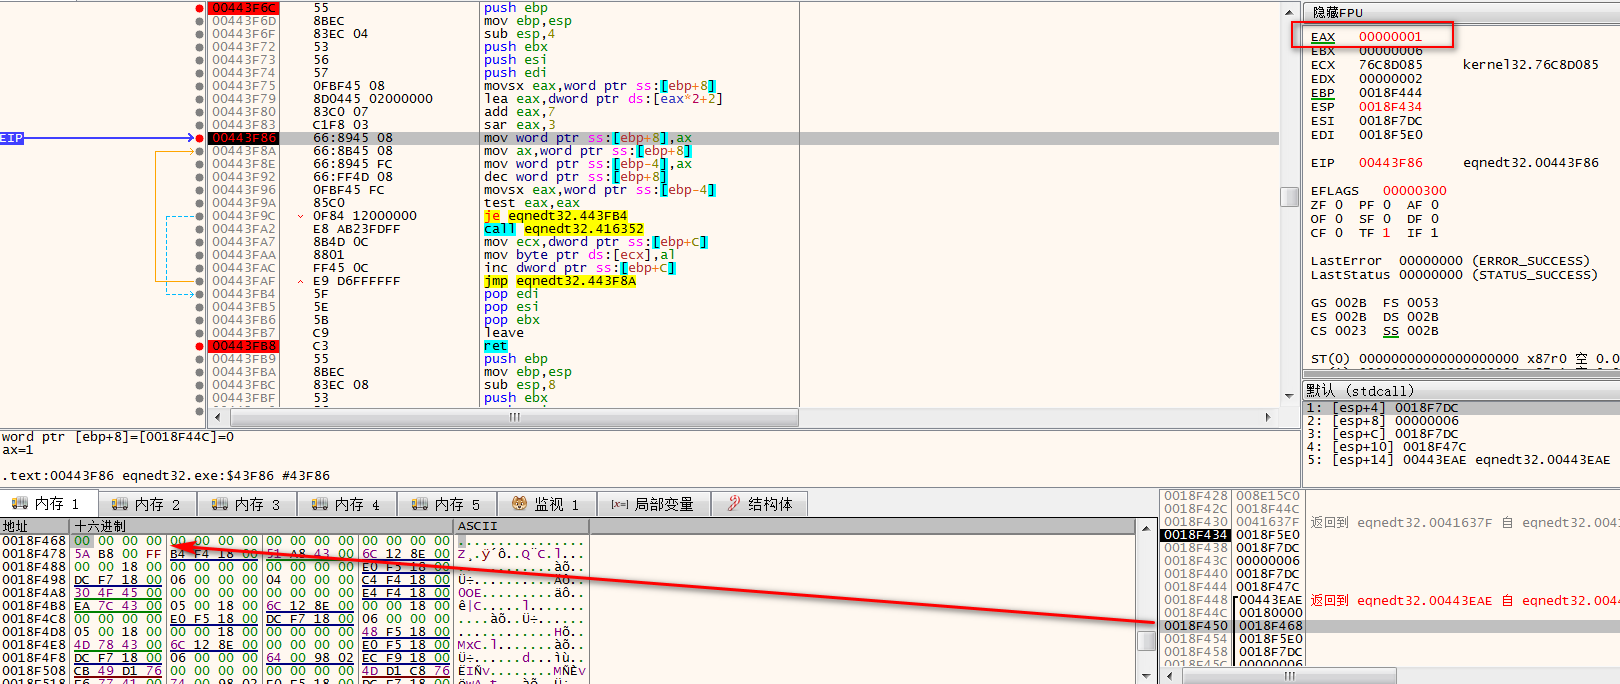Select stack row at address 0018F434

pos(1390,535)
